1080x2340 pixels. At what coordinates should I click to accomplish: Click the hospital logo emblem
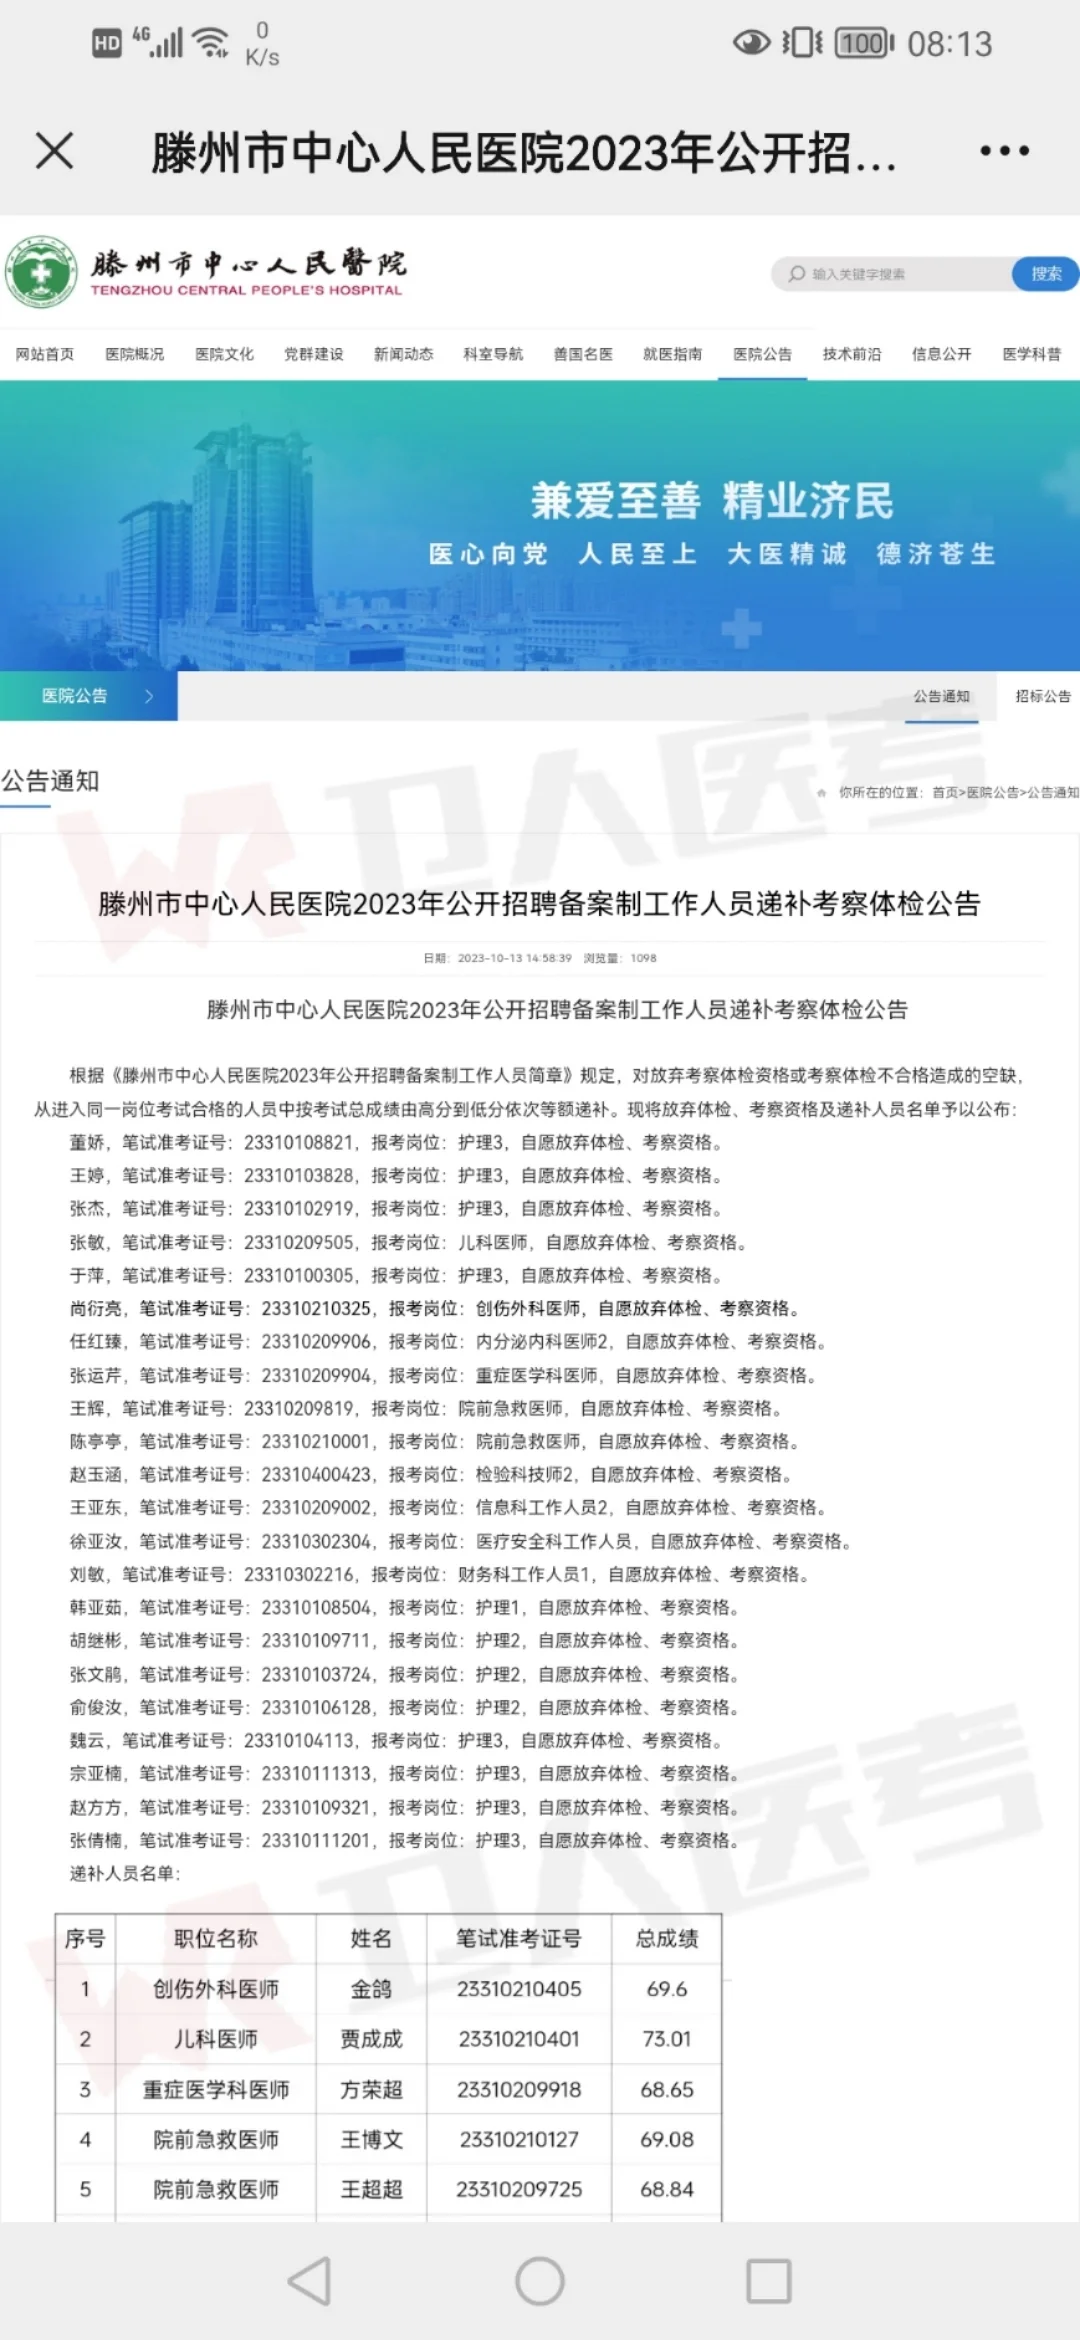[x=41, y=272]
